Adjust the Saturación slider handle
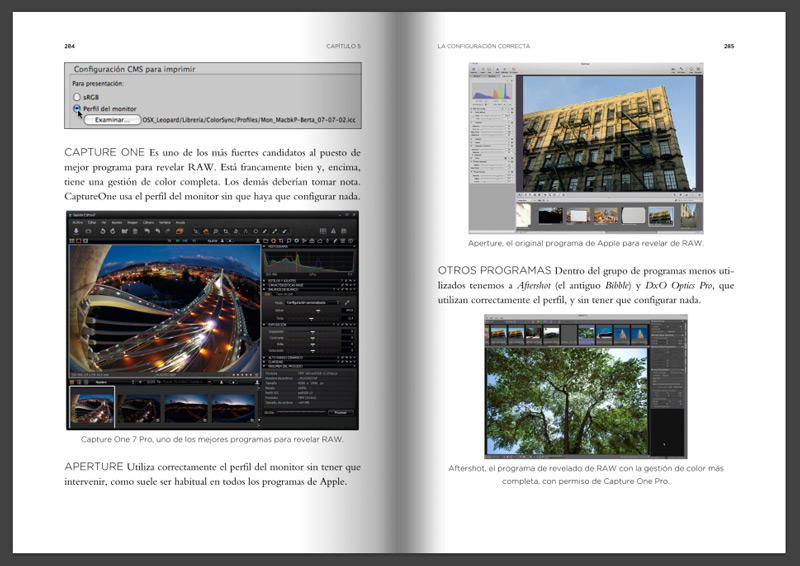The width and height of the screenshot is (800, 566). coord(313,351)
